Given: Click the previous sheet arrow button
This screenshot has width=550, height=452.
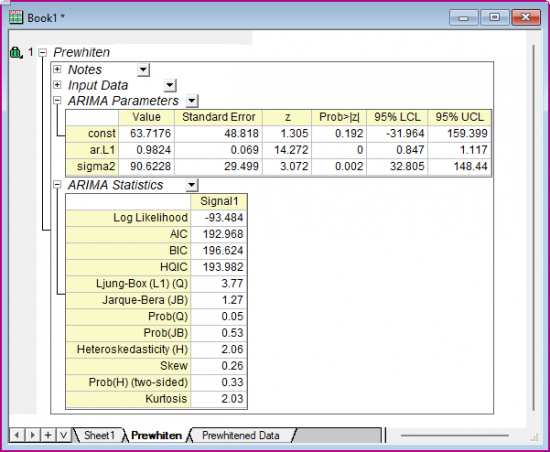Looking at the screenshot, I should pos(17,435).
